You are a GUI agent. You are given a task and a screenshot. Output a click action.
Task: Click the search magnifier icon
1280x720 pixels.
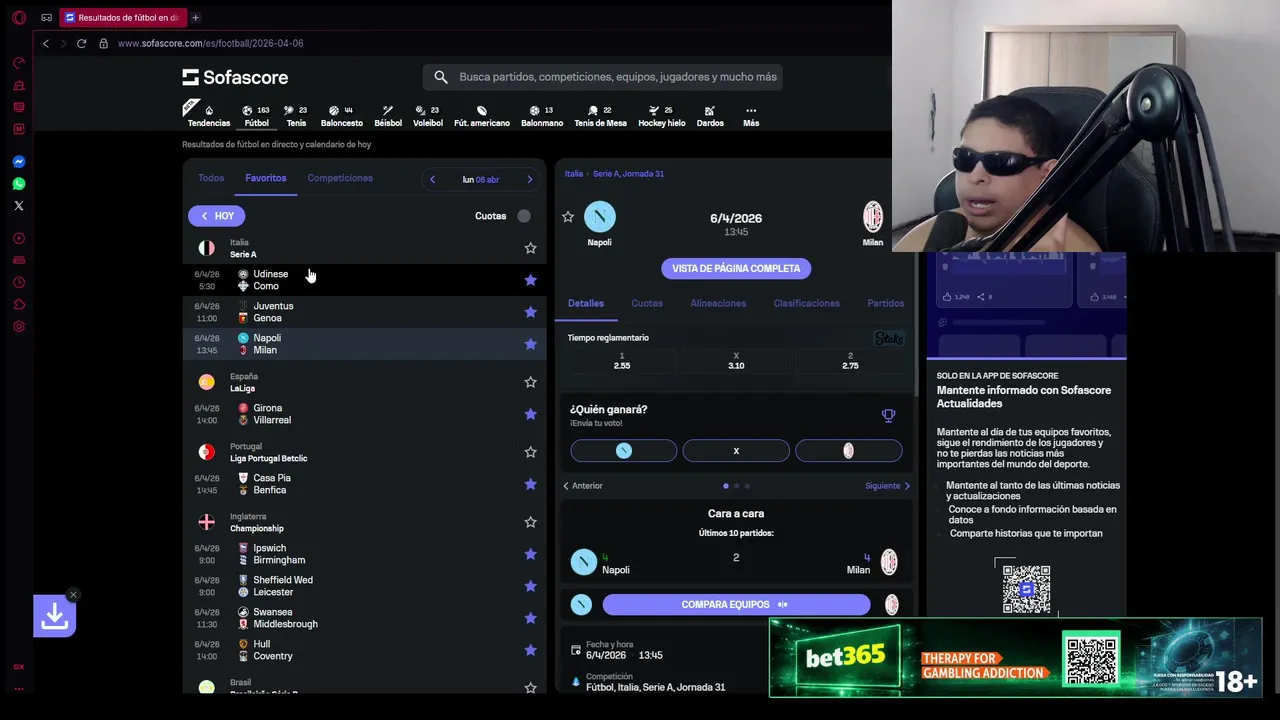coord(441,77)
